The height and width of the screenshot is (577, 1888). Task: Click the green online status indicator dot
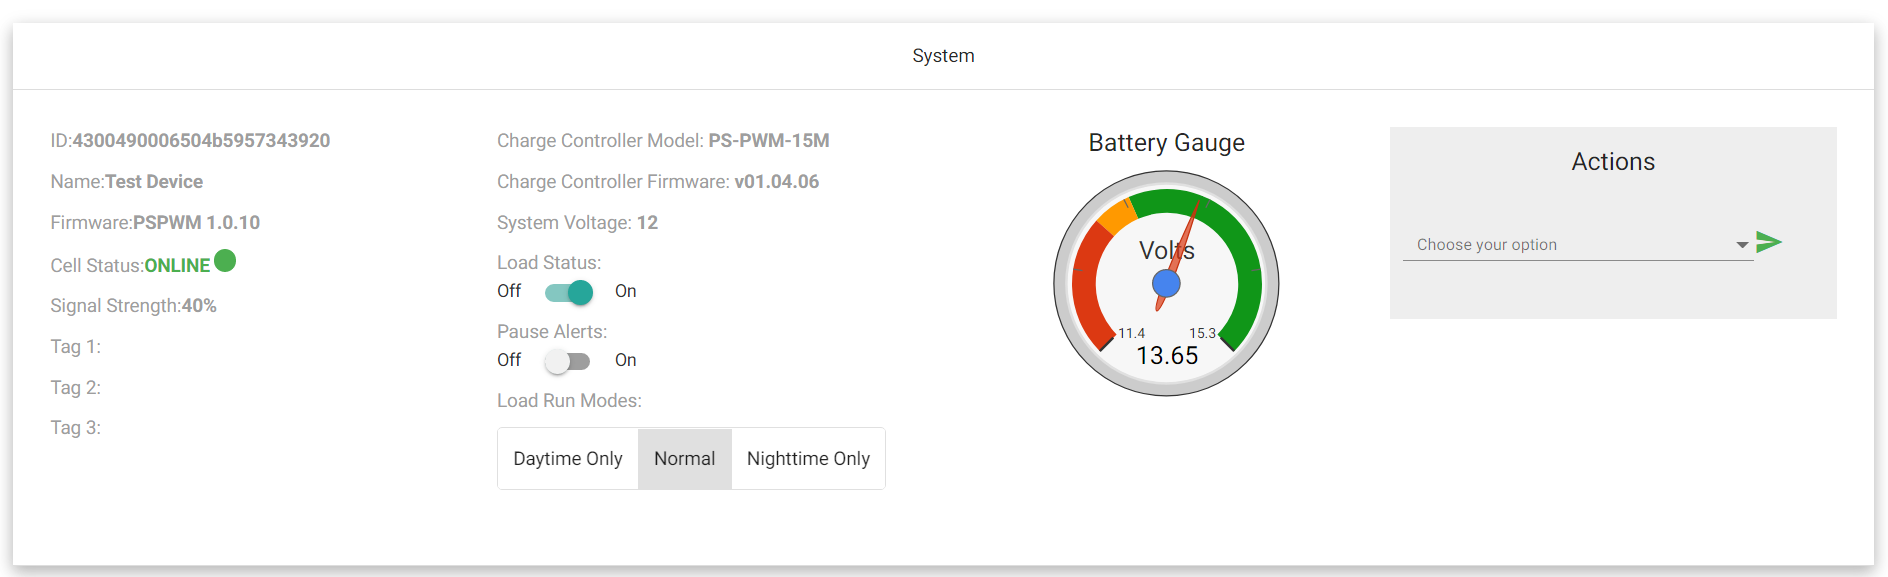[225, 261]
